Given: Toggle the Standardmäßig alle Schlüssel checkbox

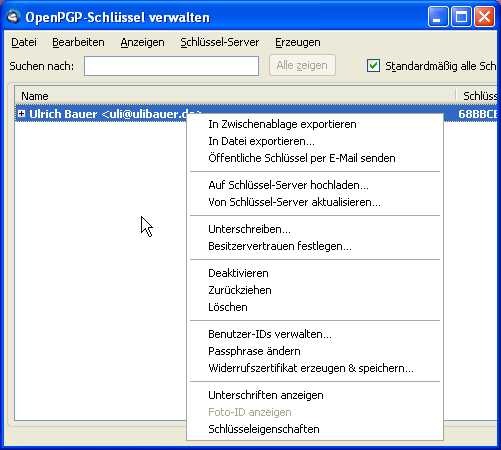Looking at the screenshot, I should (x=373, y=66).
